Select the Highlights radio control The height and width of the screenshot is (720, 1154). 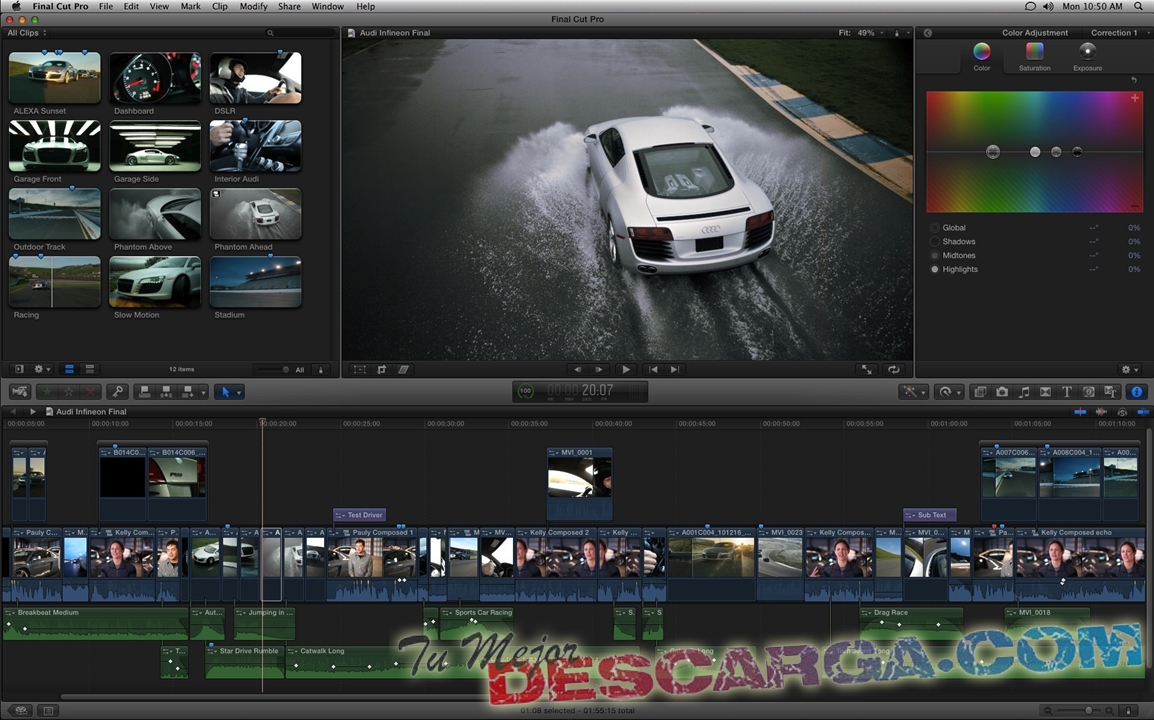point(935,269)
